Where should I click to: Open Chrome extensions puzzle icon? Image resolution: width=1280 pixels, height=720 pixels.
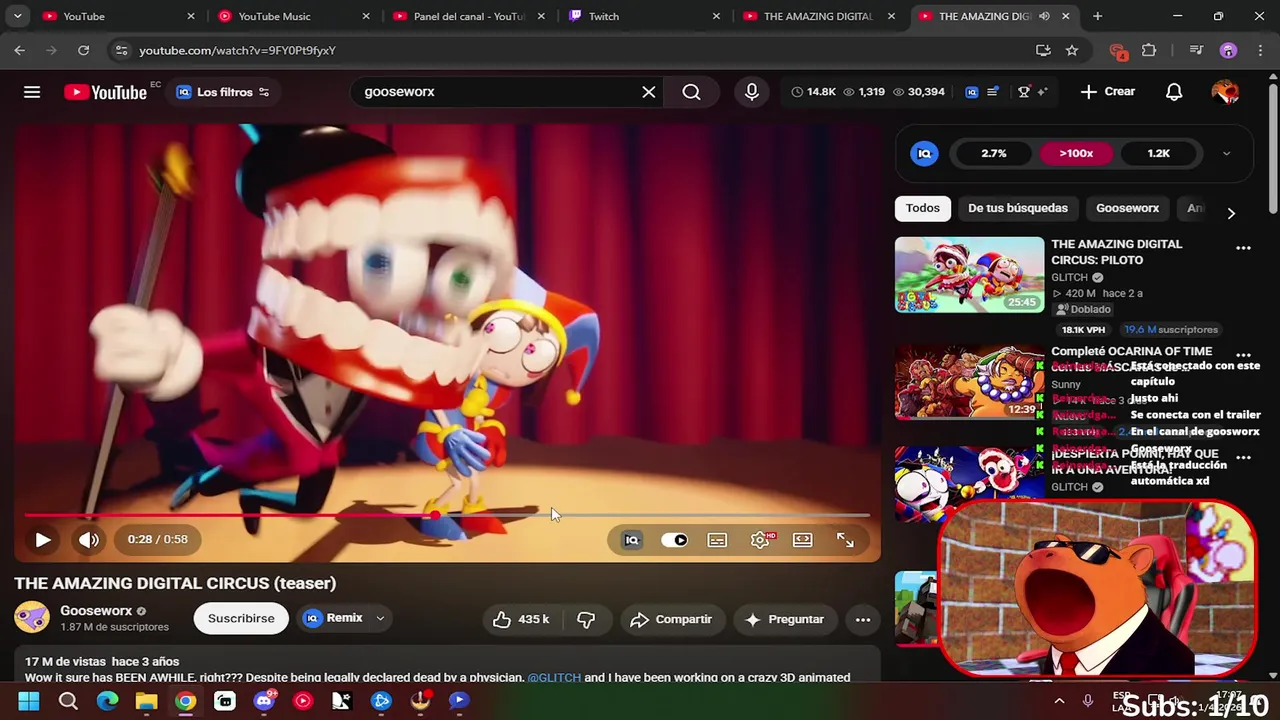pos(1149,50)
